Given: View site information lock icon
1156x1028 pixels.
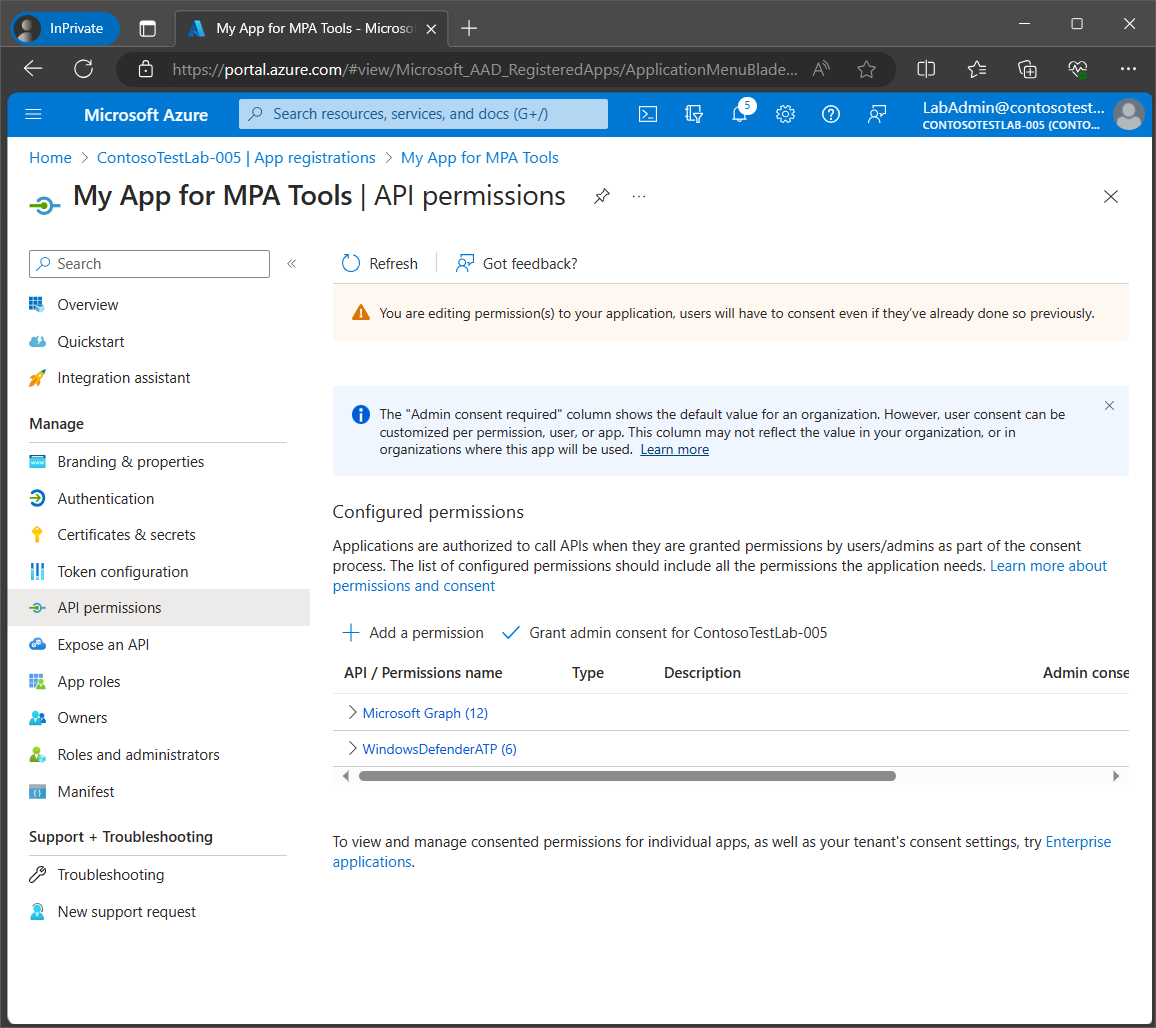Looking at the screenshot, I should pyautogui.click(x=146, y=69).
